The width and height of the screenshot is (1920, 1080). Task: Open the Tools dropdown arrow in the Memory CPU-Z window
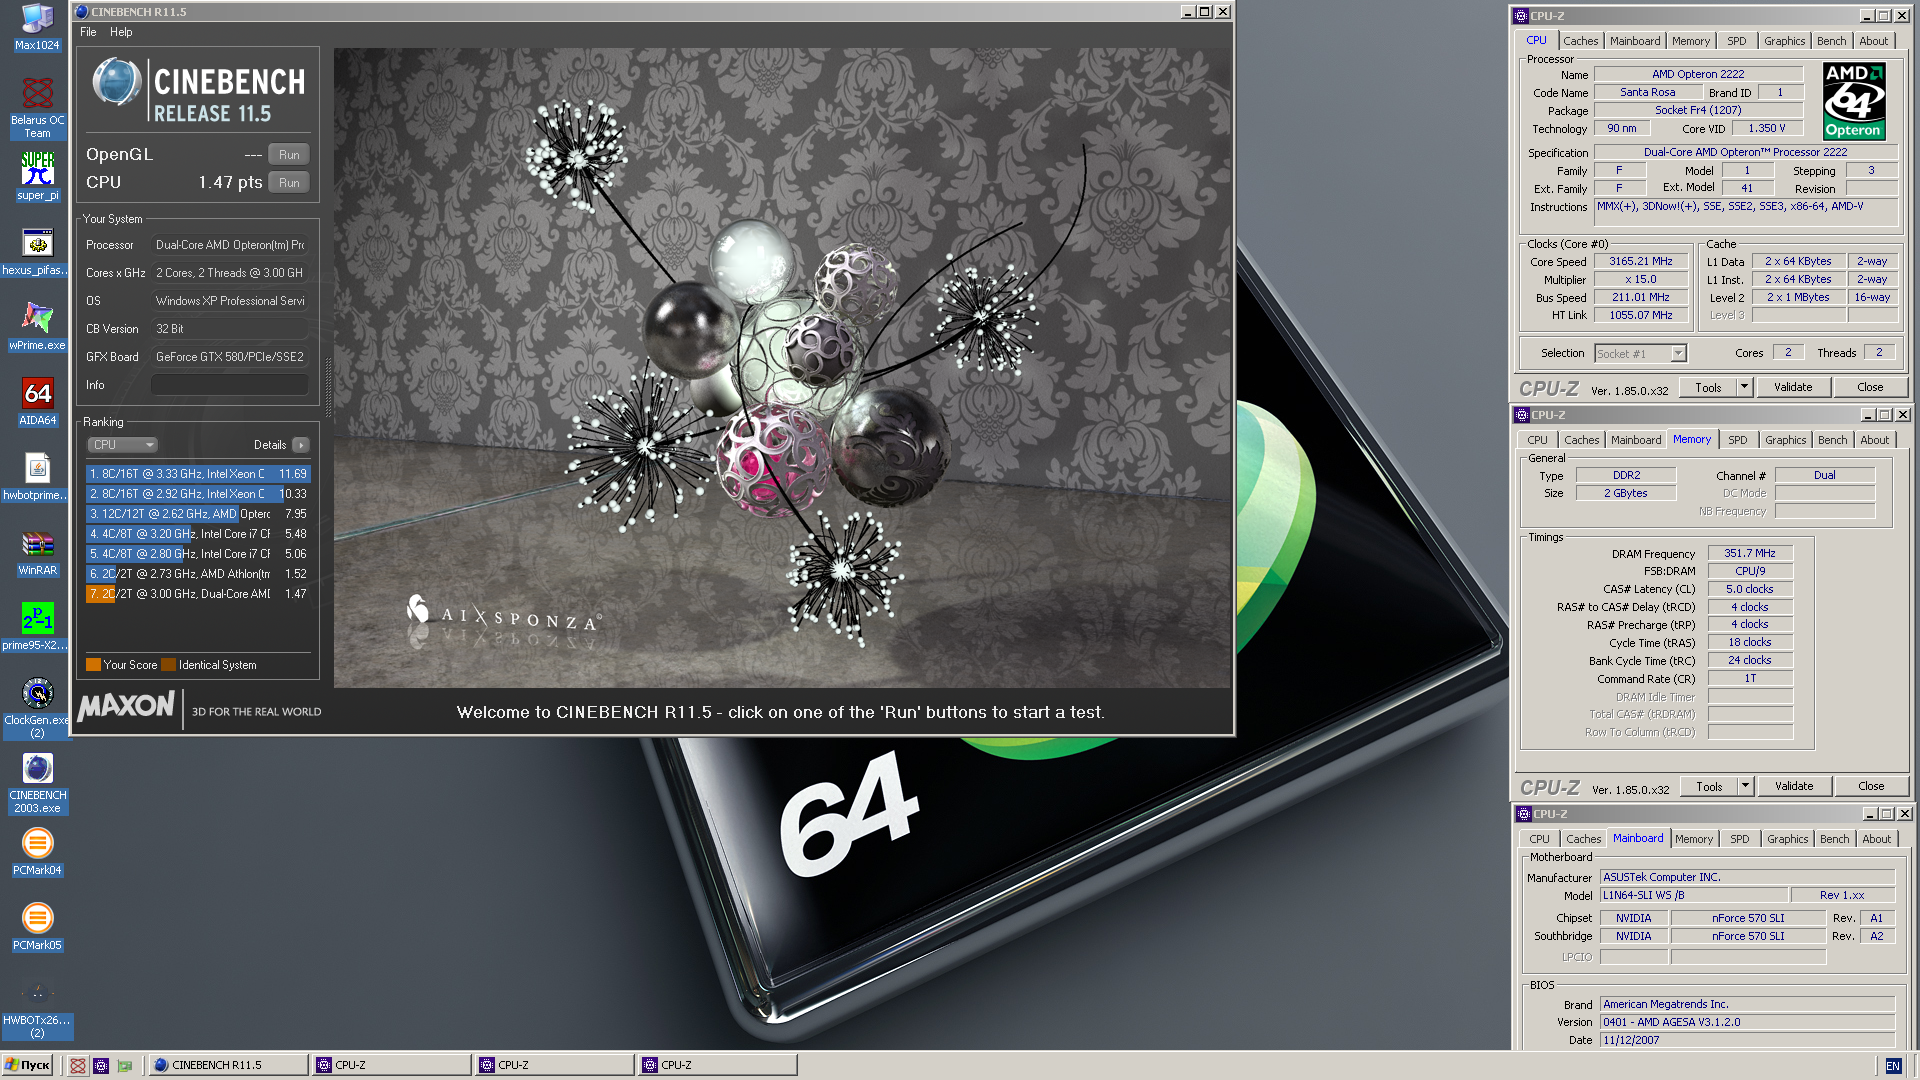click(1745, 786)
